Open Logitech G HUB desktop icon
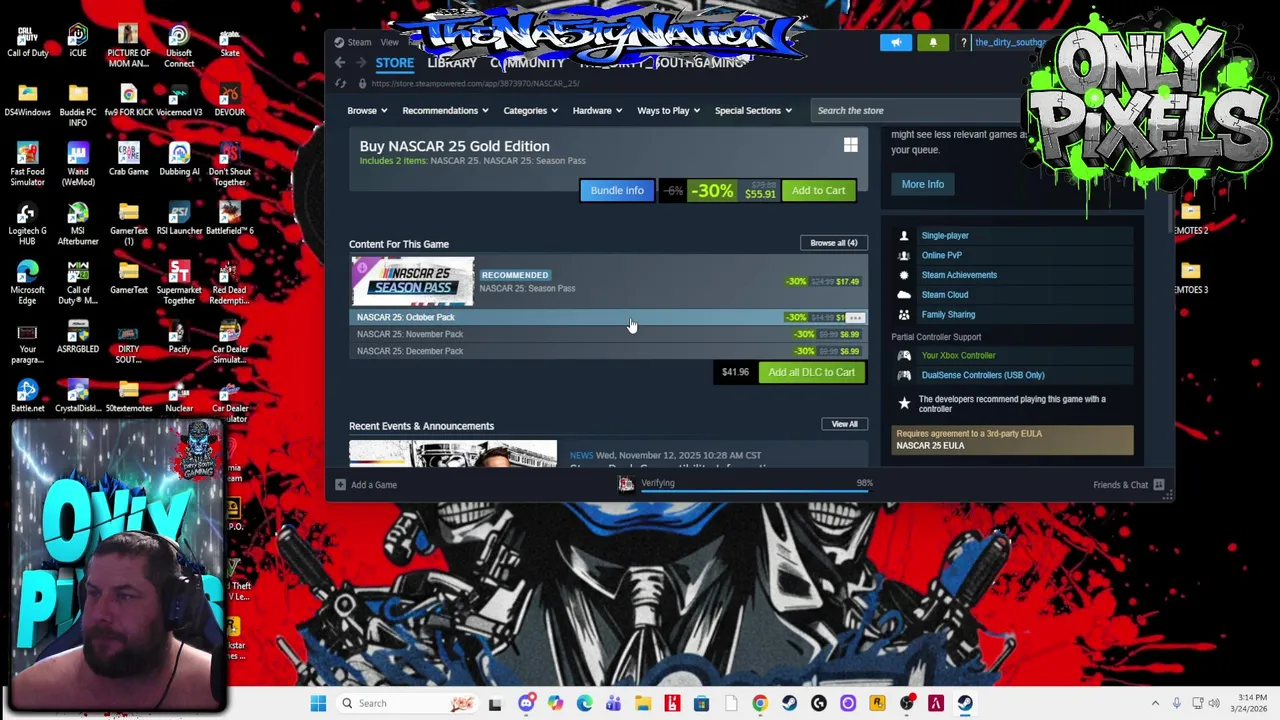1280x720 pixels. click(x=27, y=223)
